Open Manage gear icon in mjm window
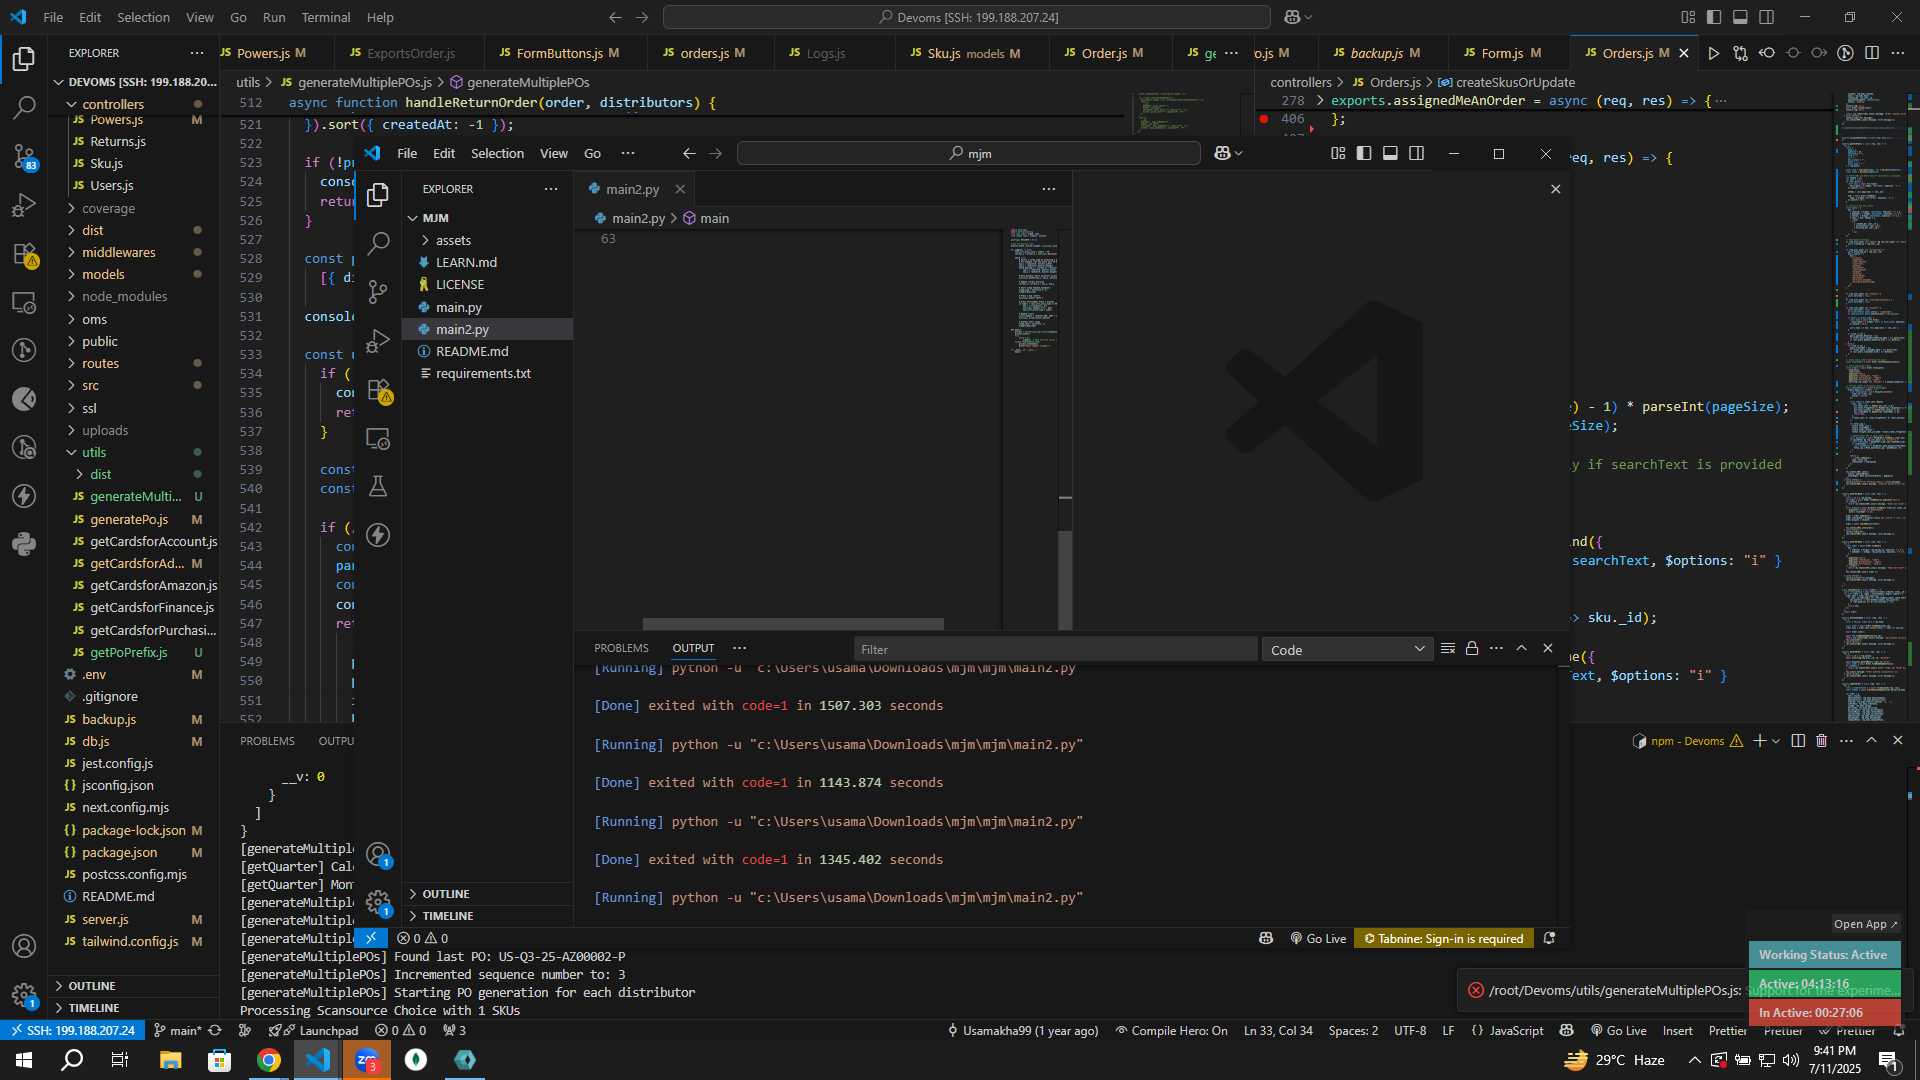The height and width of the screenshot is (1080, 1920). coord(378,902)
